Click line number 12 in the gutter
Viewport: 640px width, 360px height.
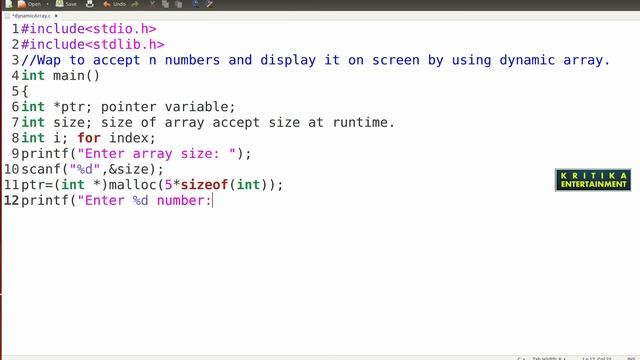[11, 200]
